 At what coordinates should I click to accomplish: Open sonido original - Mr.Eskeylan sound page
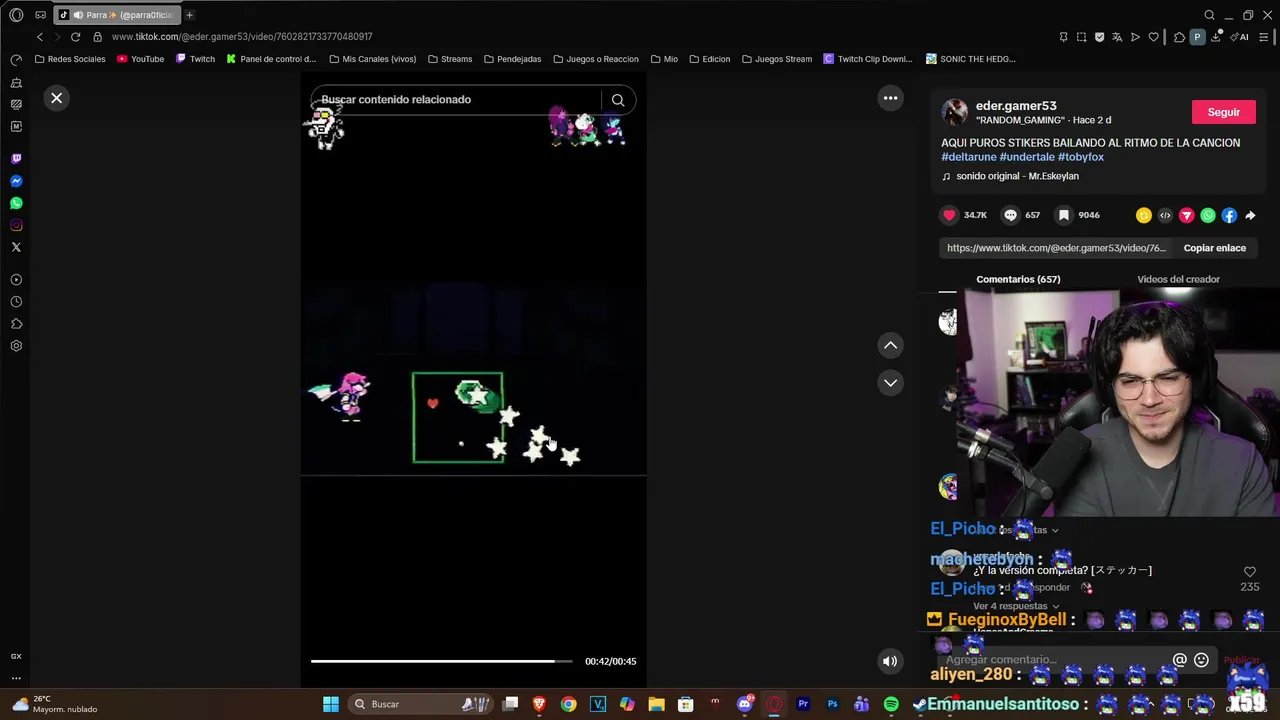coord(1017,176)
